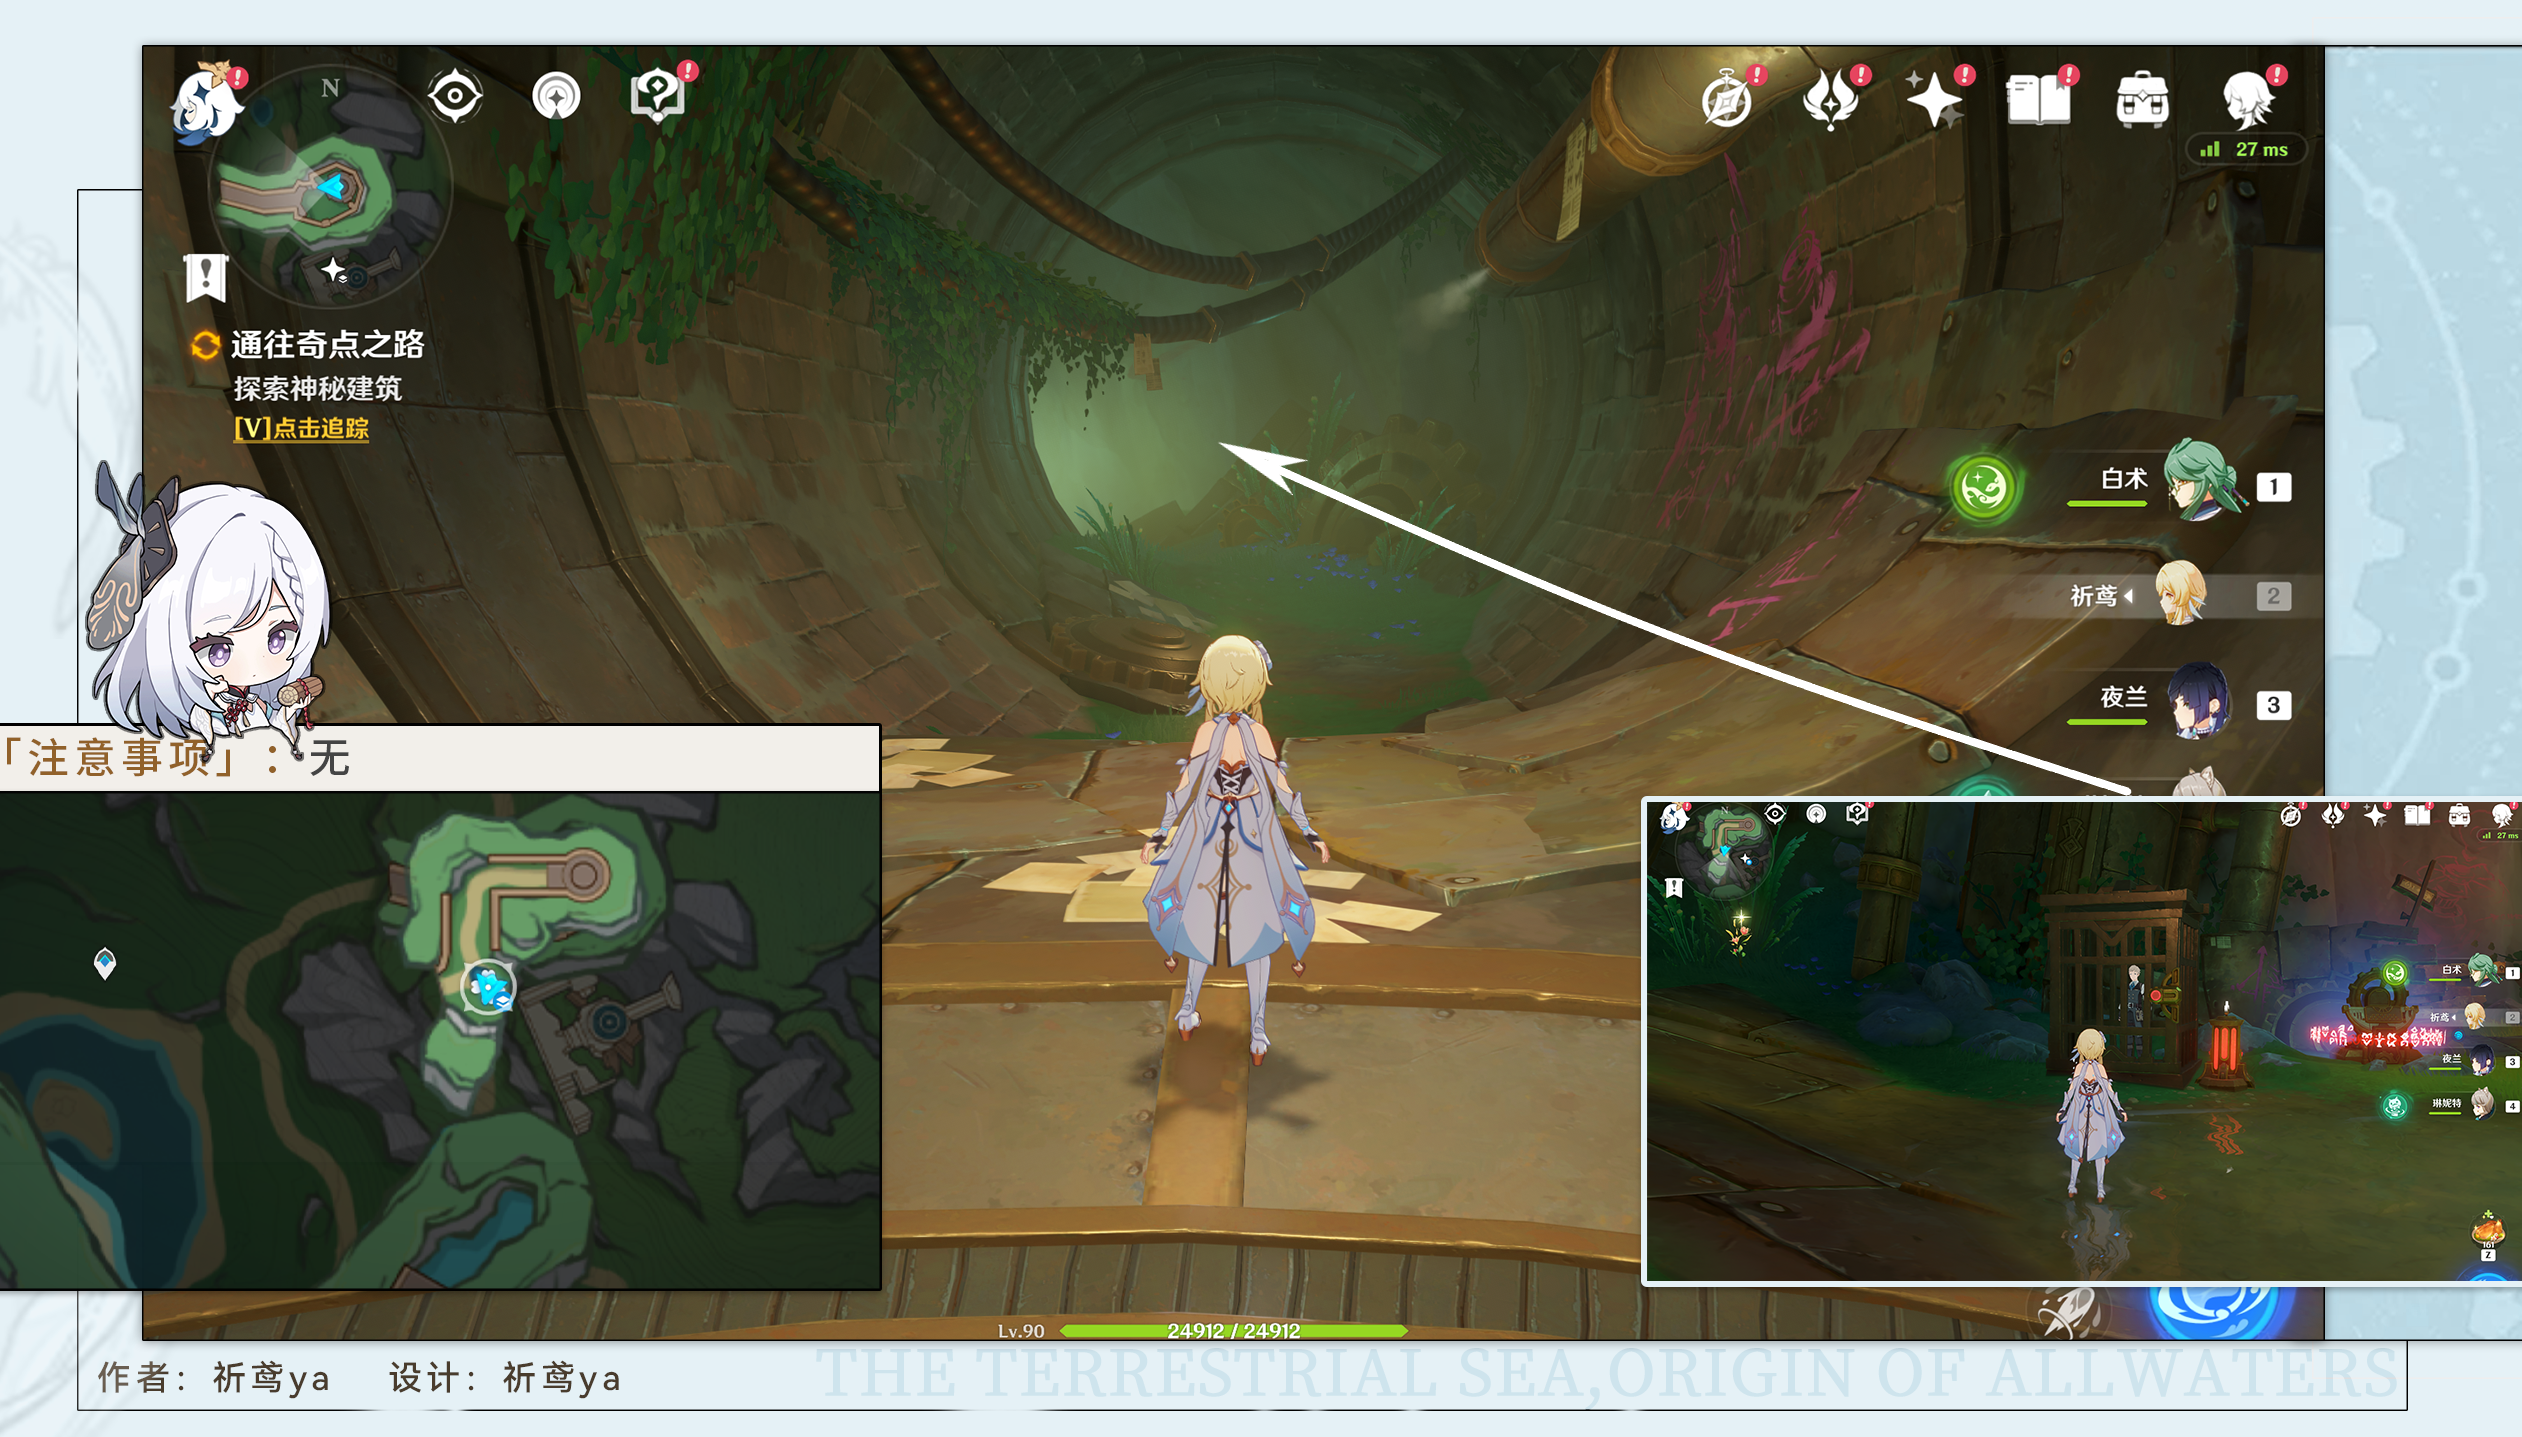Click the inset screenshot thumbnail
2522x1437 pixels.
(x=2082, y=1040)
